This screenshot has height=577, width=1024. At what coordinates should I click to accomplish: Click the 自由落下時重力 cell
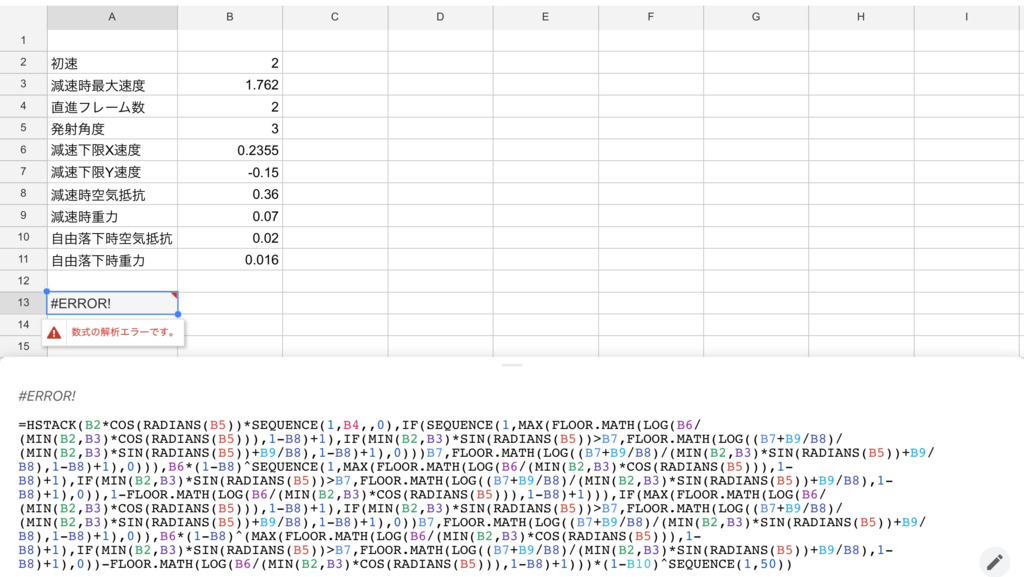(111, 260)
